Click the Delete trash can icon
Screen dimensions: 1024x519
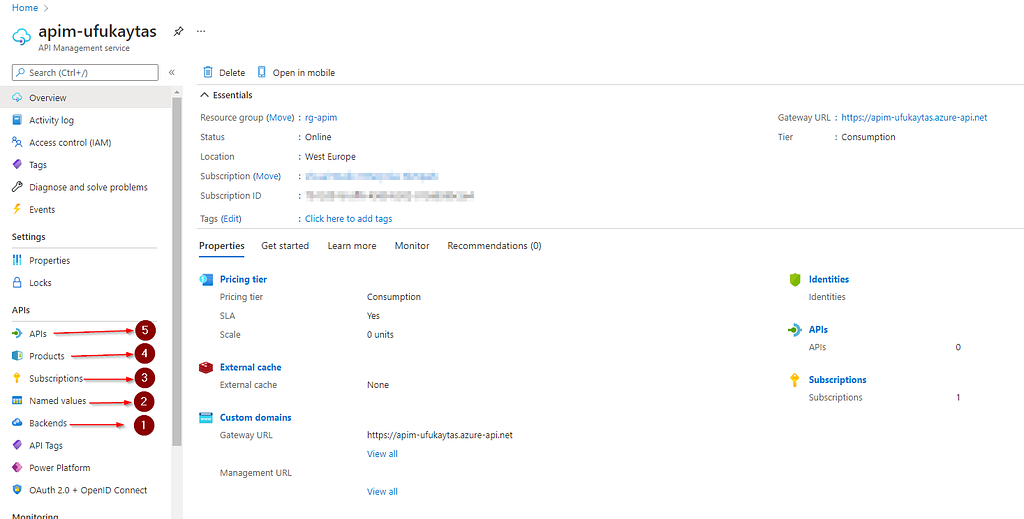point(208,72)
